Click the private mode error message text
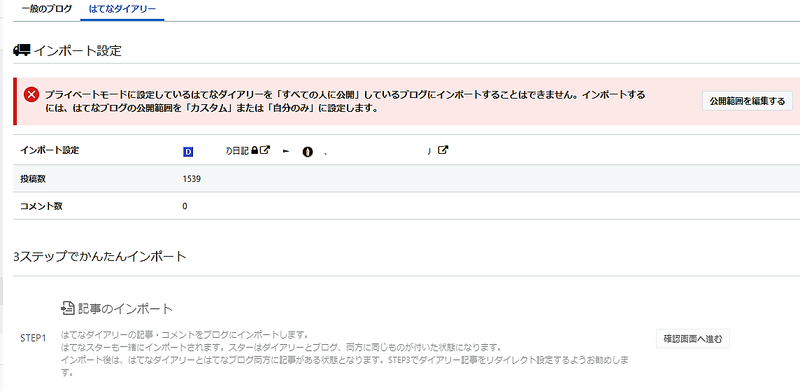This screenshot has height=391, width=800. point(345,102)
